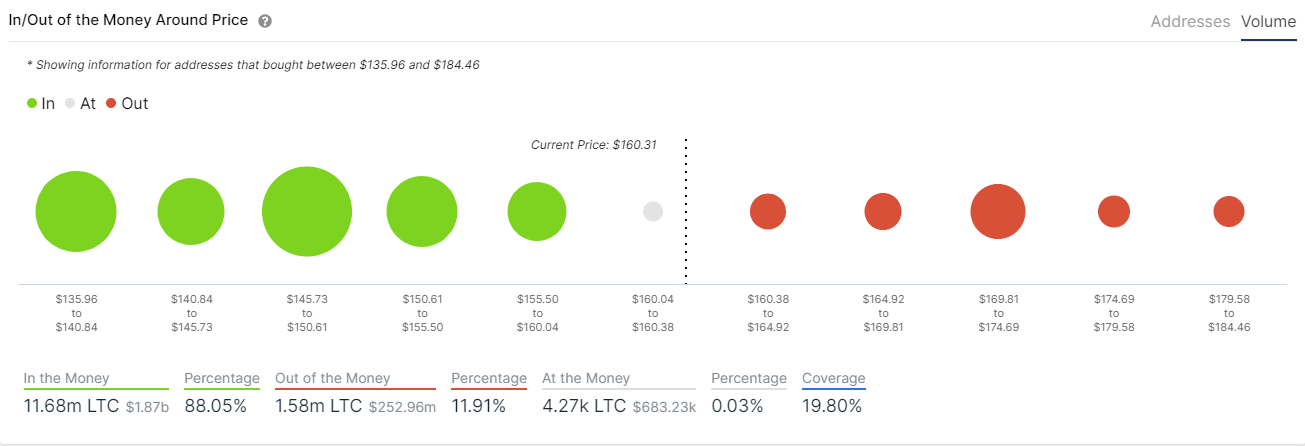
Task: Toggle the red Out legend item
Action: coord(127,103)
